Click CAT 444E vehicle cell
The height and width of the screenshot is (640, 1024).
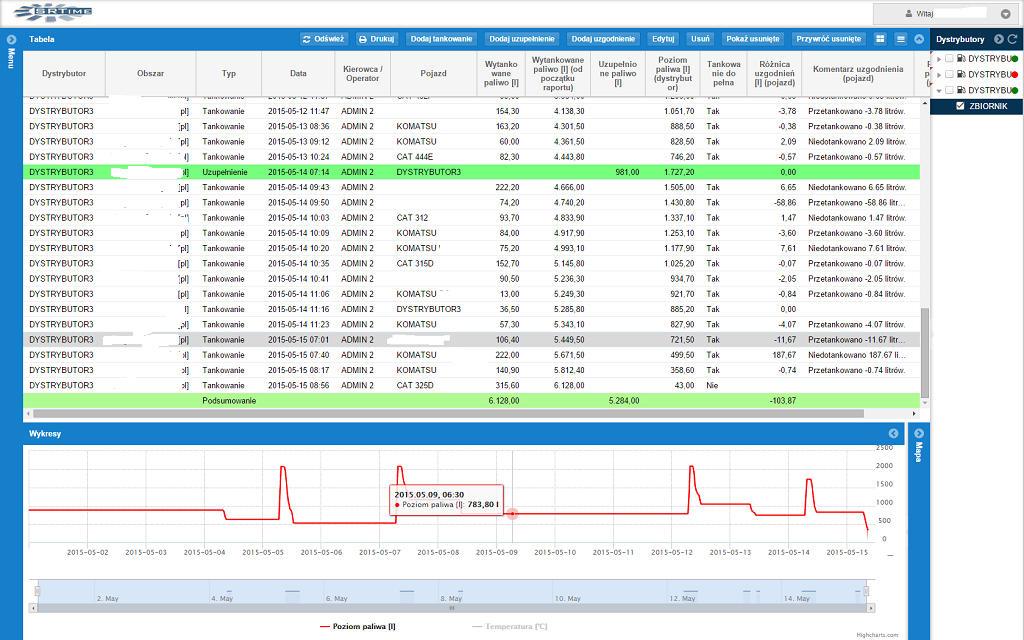pyautogui.click(x=415, y=157)
